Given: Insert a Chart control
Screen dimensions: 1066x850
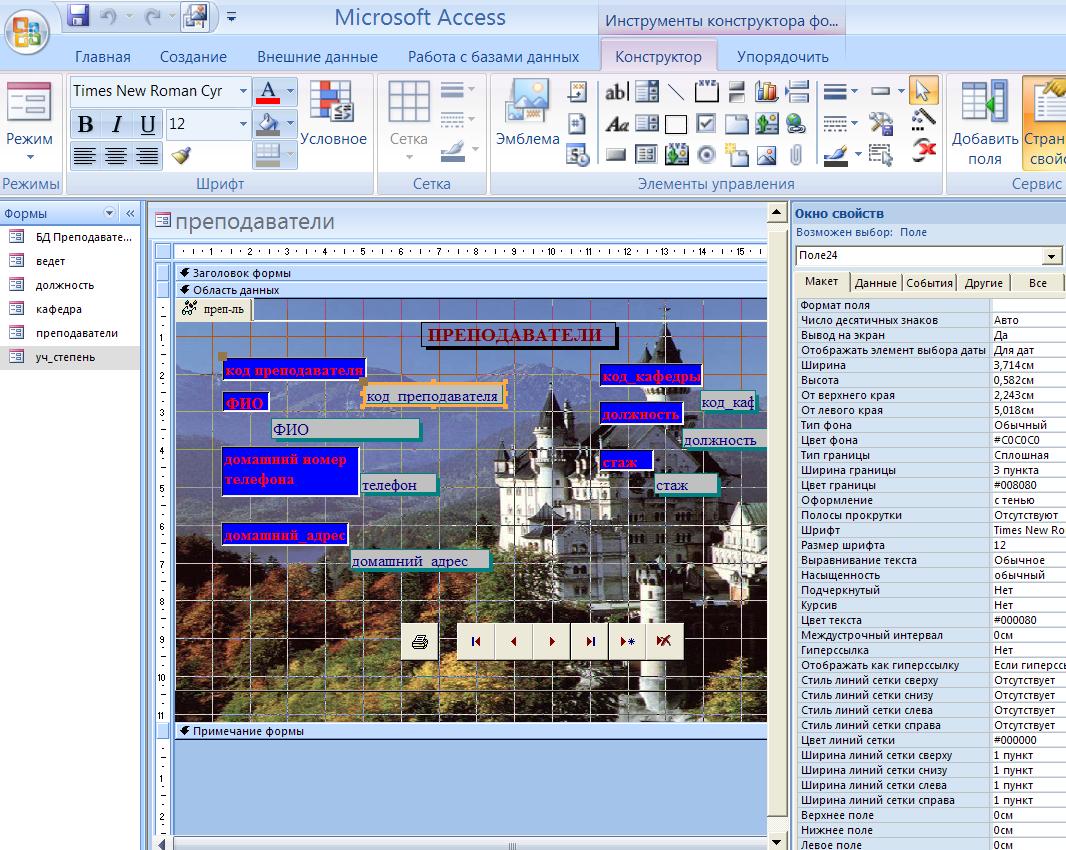Looking at the screenshot, I should click(766, 91).
